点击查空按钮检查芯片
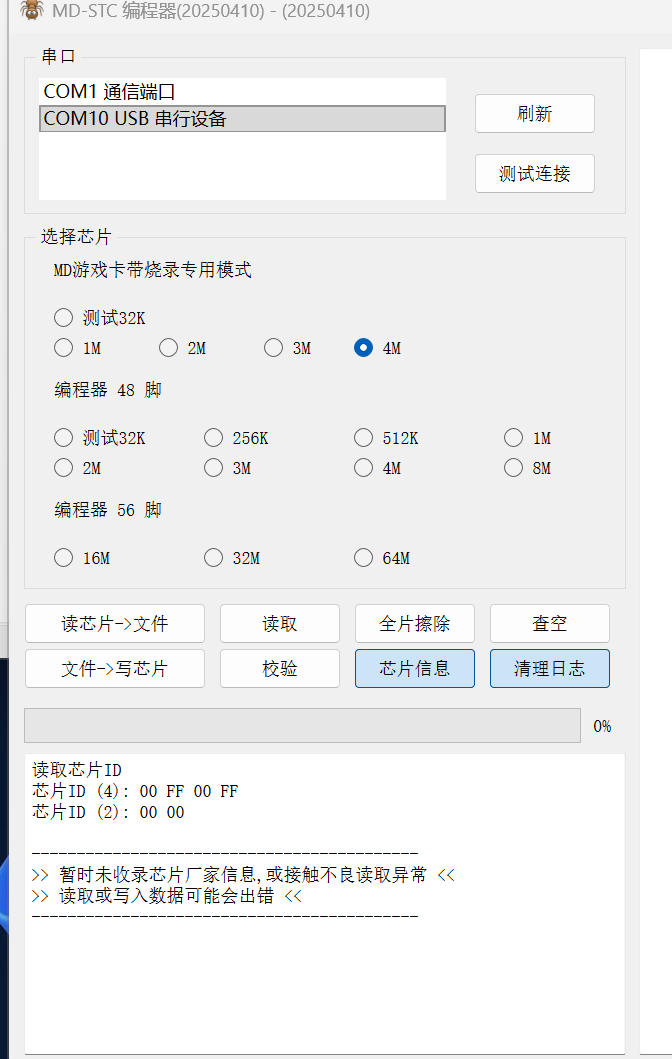 (549, 623)
